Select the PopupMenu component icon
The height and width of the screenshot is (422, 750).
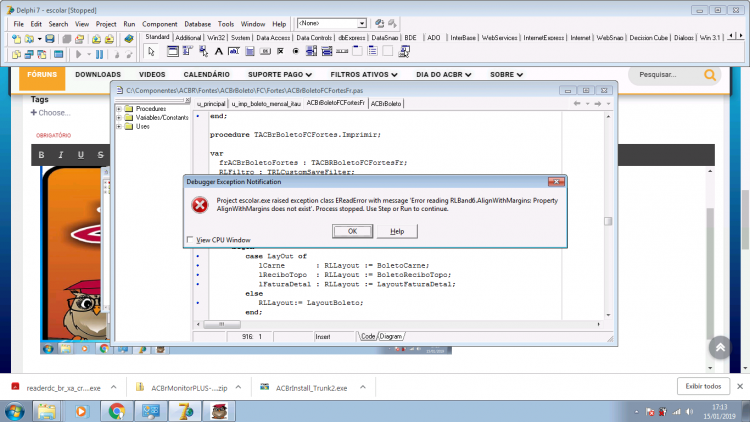click(x=203, y=51)
